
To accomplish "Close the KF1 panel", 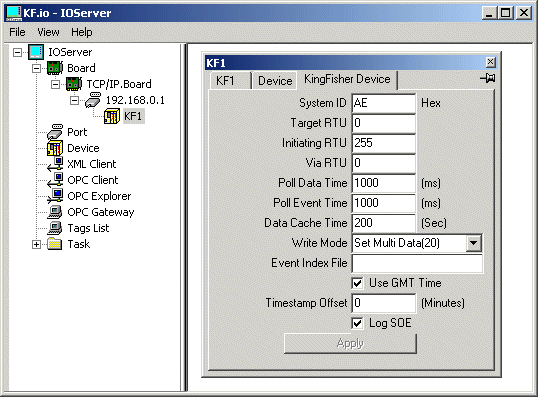I will click(491, 62).
